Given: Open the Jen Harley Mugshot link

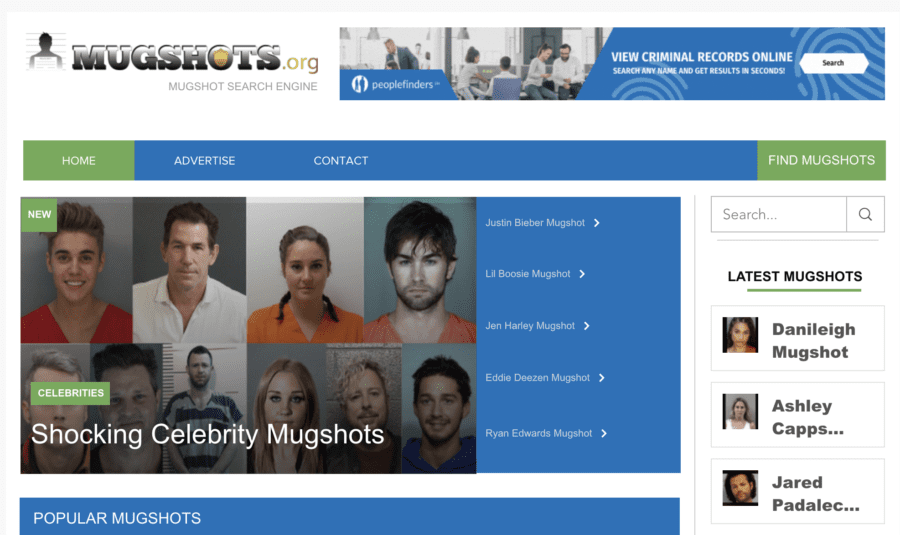Looking at the screenshot, I should [530, 326].
